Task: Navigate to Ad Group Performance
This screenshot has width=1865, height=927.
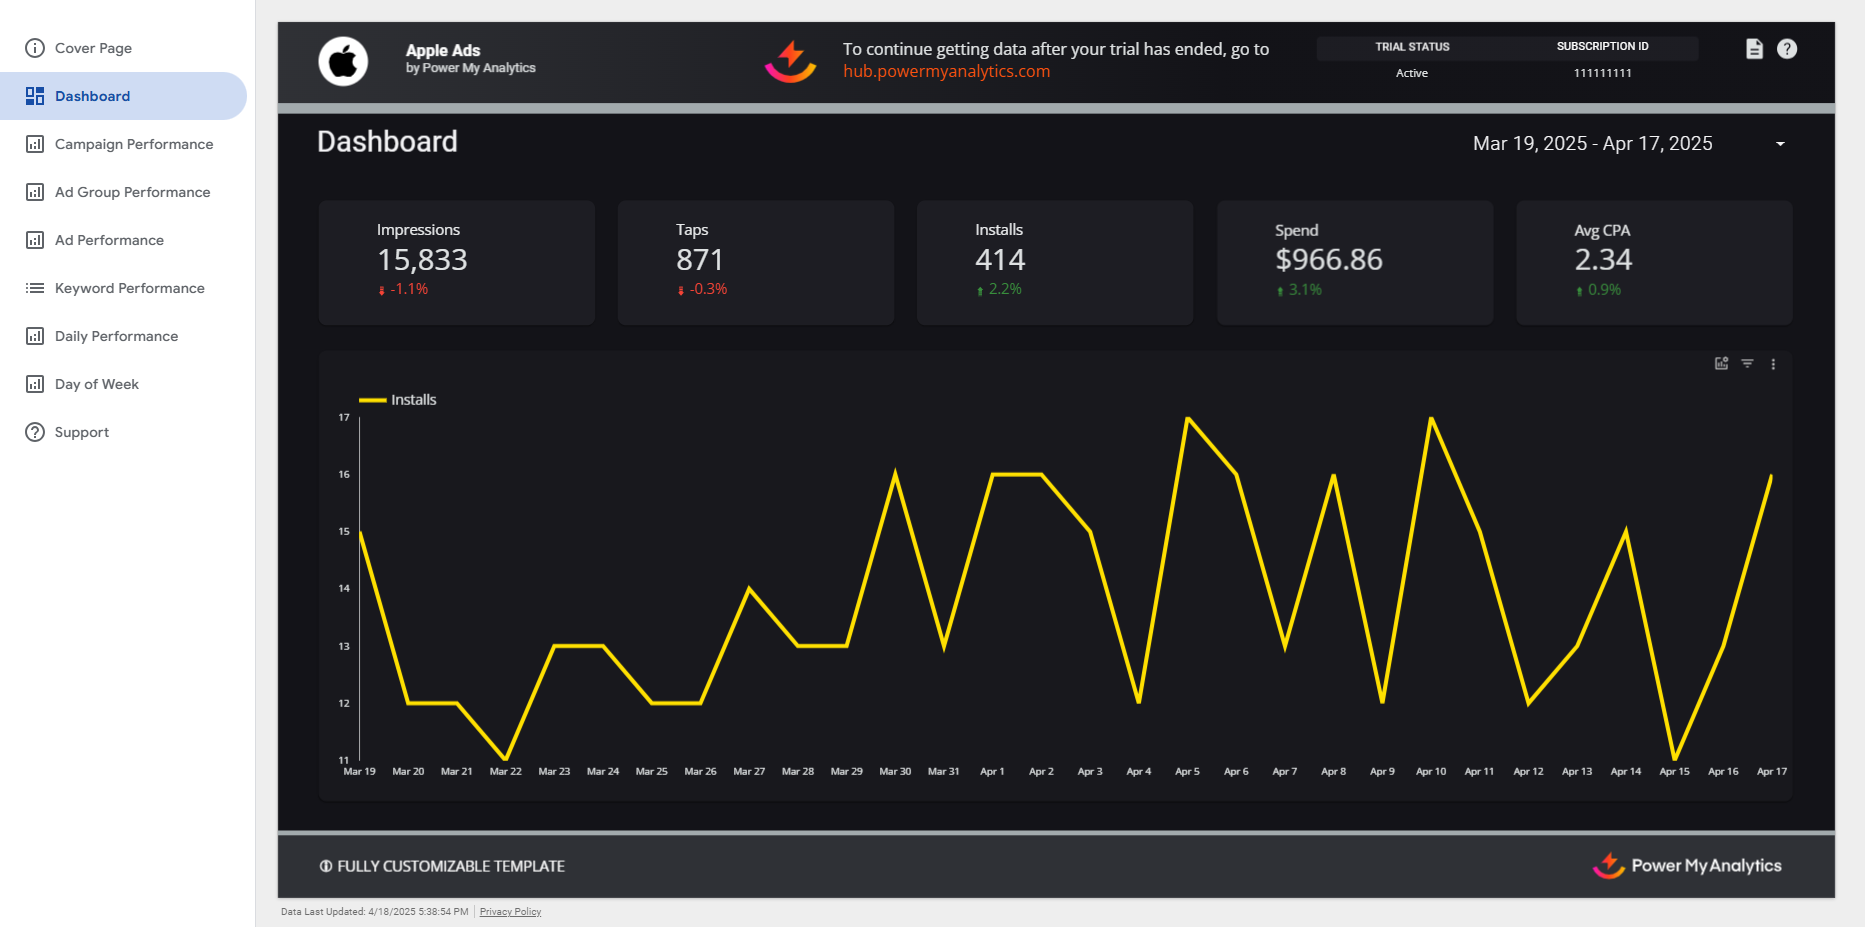Action: click(x=132, y=192)
